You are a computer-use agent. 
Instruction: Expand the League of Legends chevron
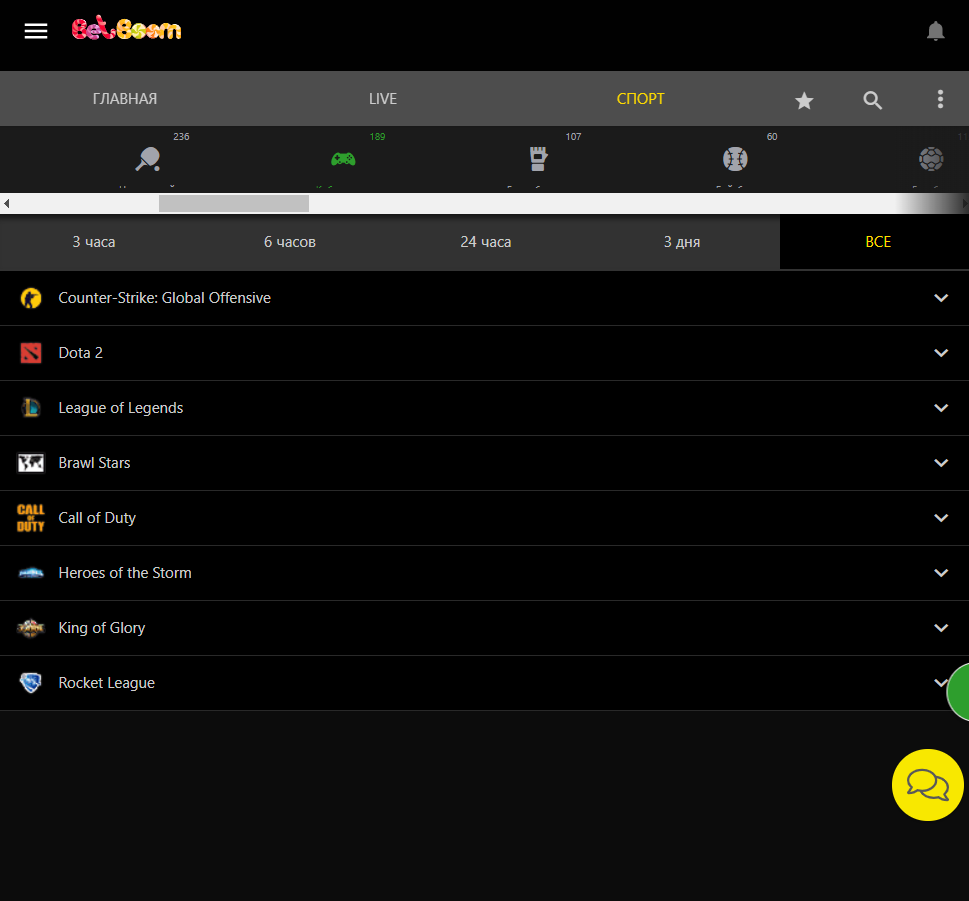(941, 408)
